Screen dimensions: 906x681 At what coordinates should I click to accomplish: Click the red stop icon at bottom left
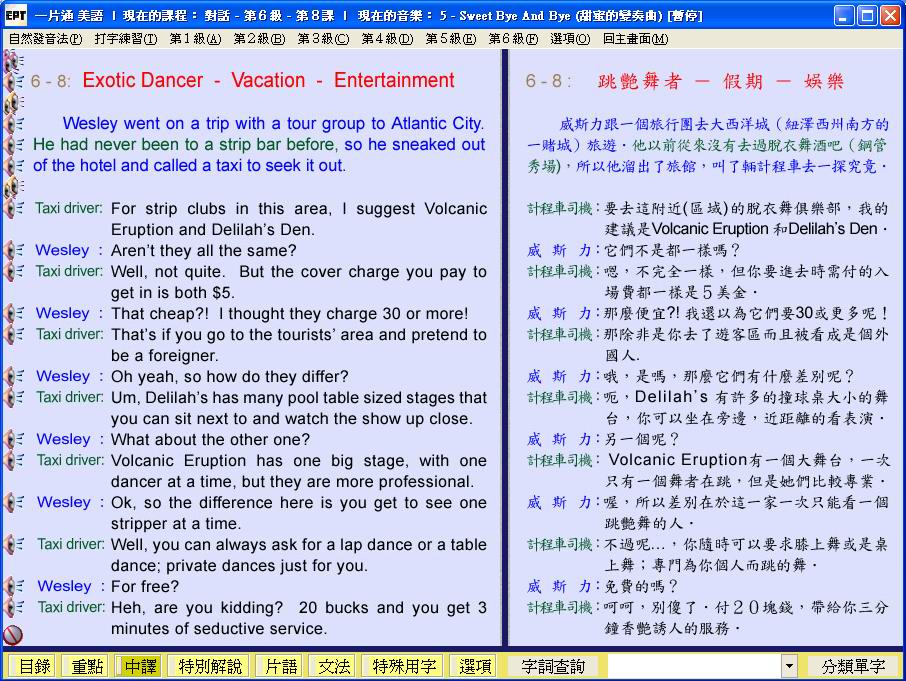(13, 634)
